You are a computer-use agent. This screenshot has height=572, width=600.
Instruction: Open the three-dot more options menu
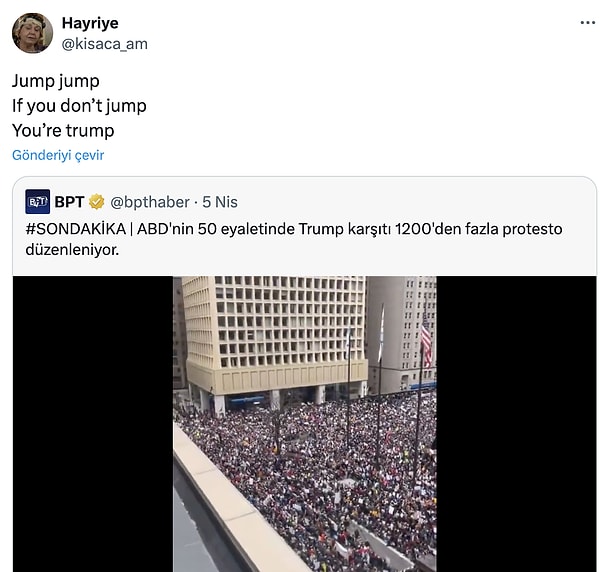point(588,23)
